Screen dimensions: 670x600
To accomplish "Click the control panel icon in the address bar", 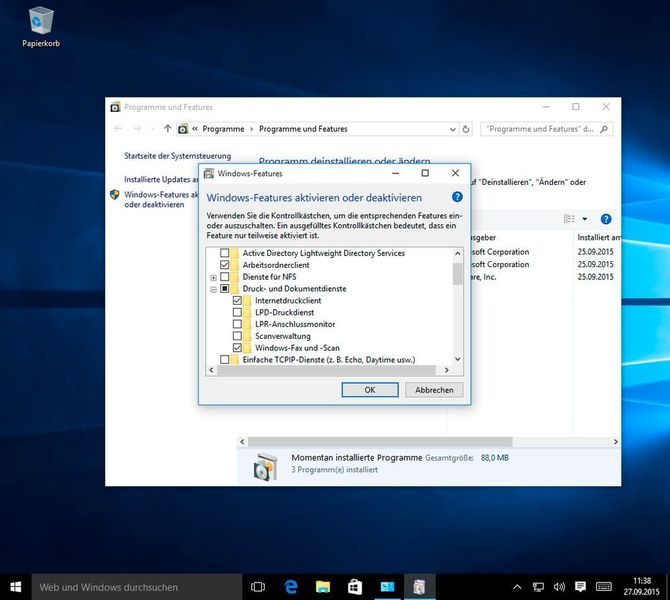I will point(183,129).
